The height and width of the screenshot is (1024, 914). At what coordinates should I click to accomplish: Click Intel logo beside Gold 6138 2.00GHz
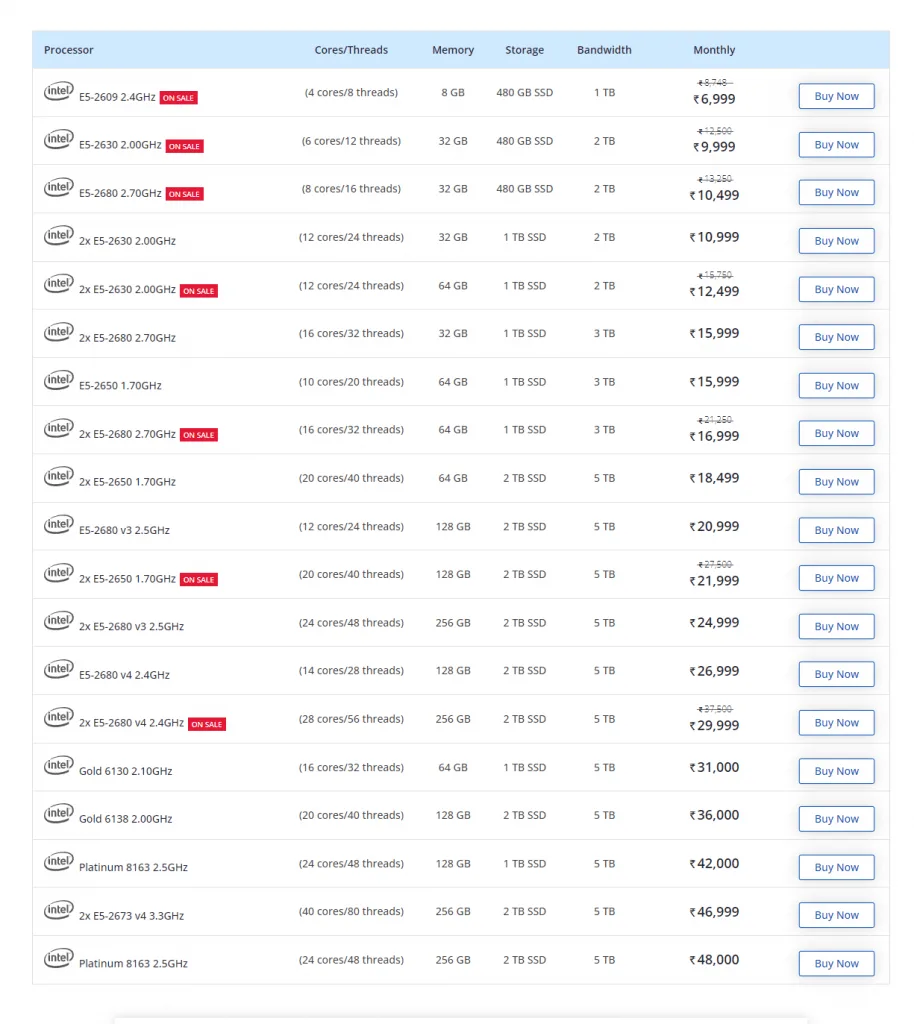(x=58, y=814)
